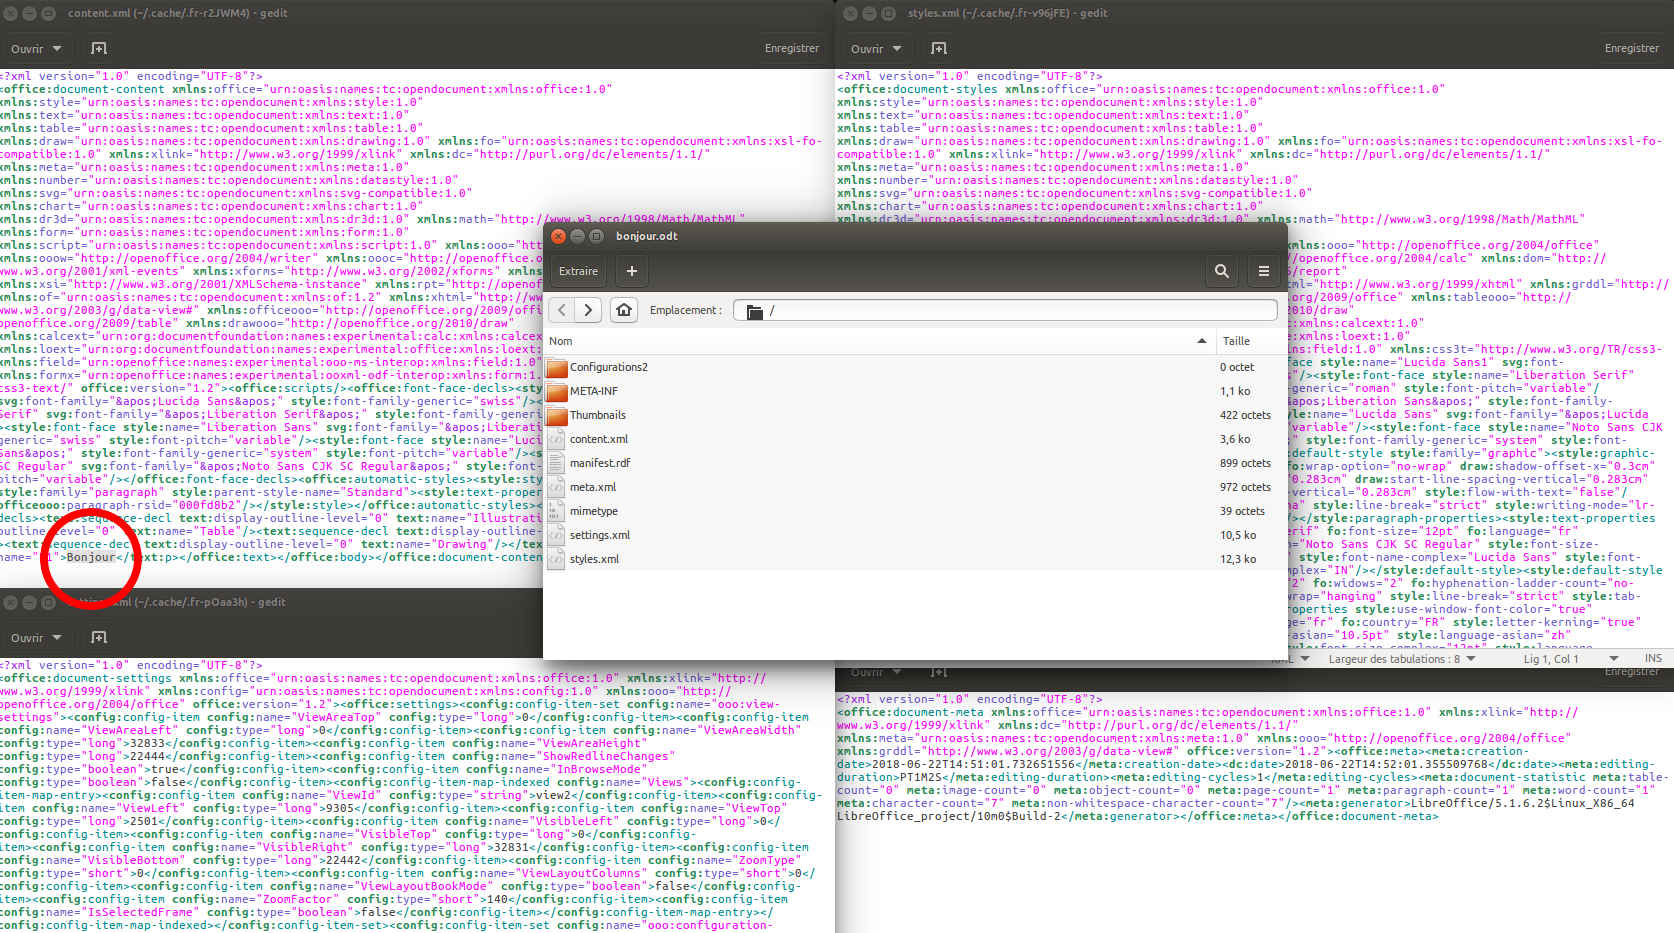Click Bonjour text in content.xml editor
The image size is (1674, 933).
click(x=91, y=557)
